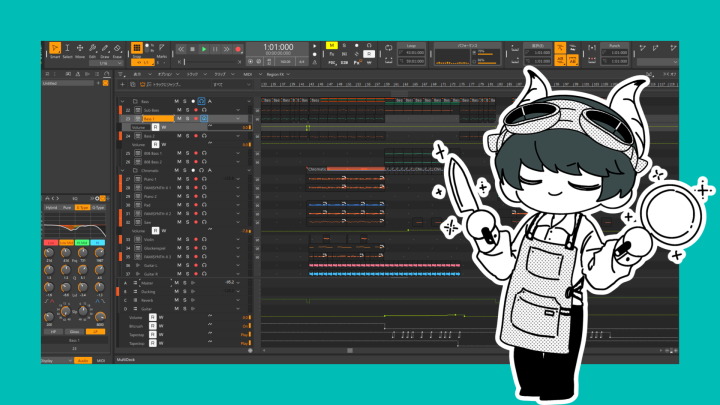The width and height of the screenshot is (720, 405).
Task: Toggle the global read automation R button
Action: (369, 54)
